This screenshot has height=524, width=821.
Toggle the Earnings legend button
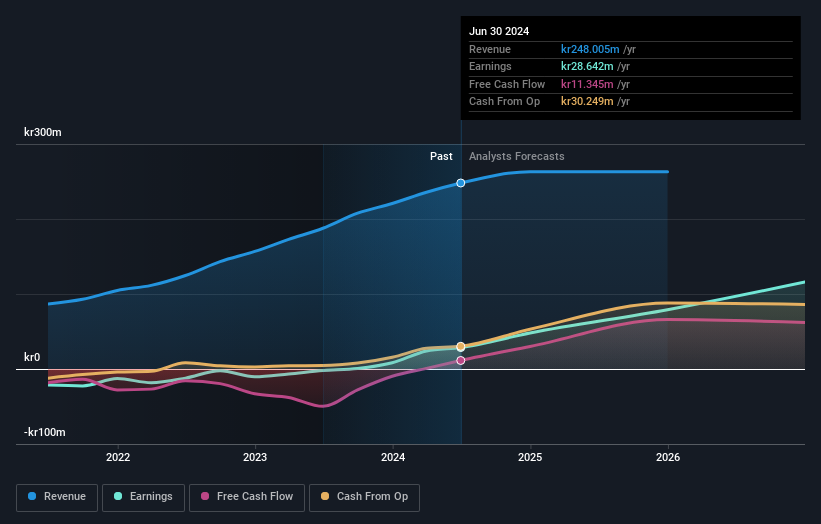click(x=143, y=497)
